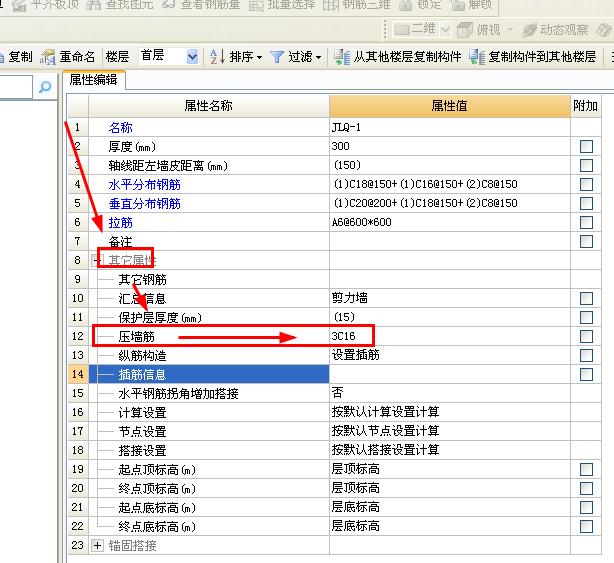Viewport: 614px width, 563px height.
Task: Tick the 附加 checkbox for 垂直分布钢筋
Action: coord(586,203)
